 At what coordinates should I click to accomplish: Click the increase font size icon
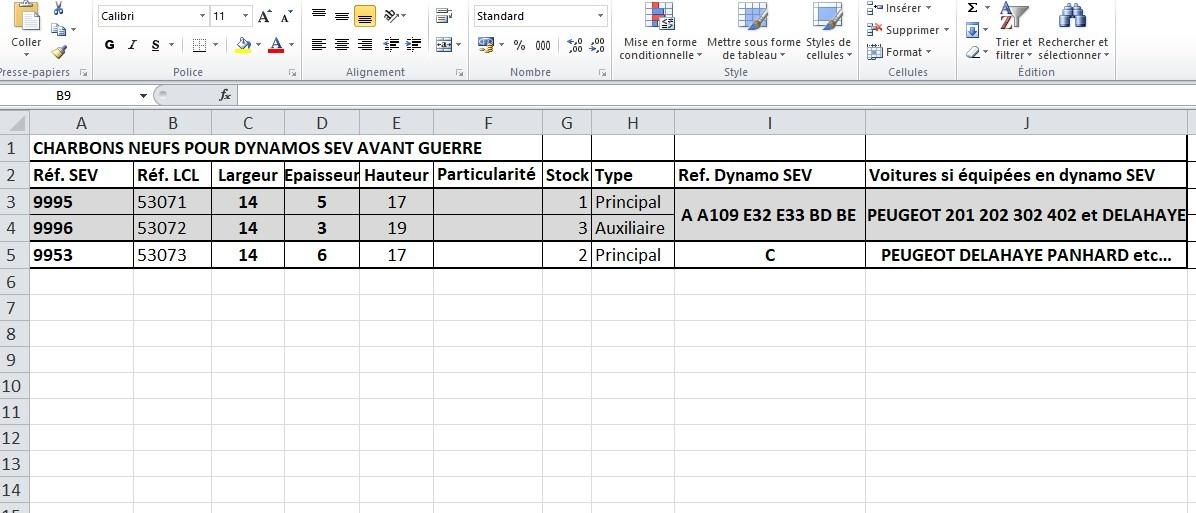click(x=264, y=16)
